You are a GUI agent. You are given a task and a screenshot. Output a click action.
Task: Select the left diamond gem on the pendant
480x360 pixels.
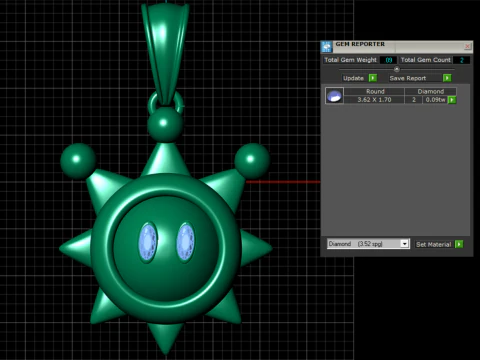(147, 242)
